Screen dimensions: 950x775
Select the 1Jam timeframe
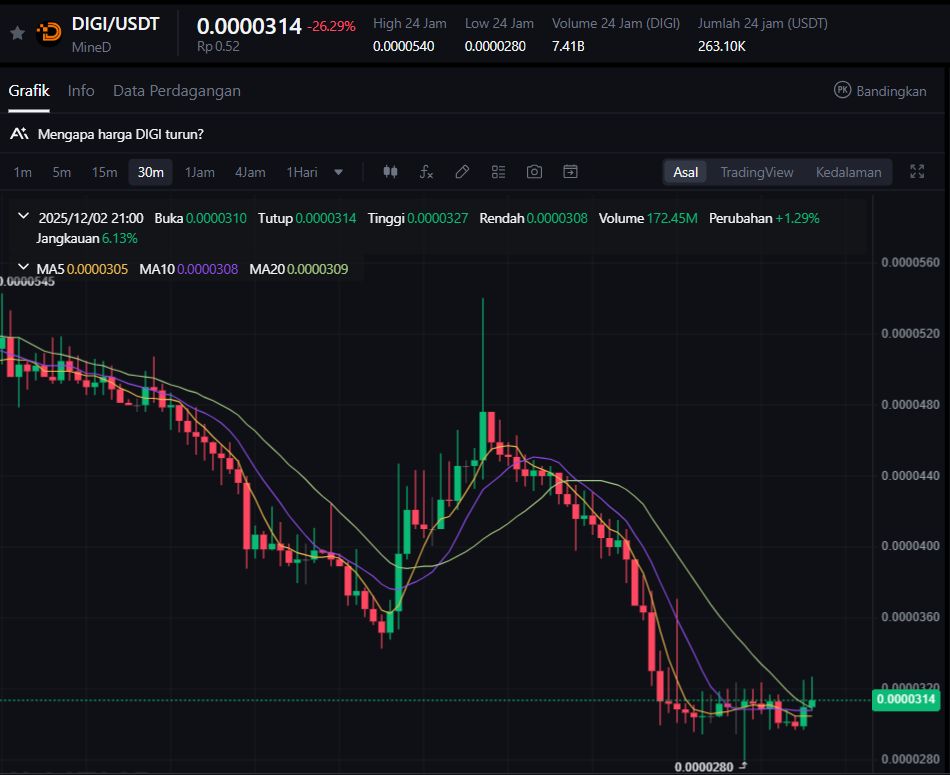click(x=199, y=172)
